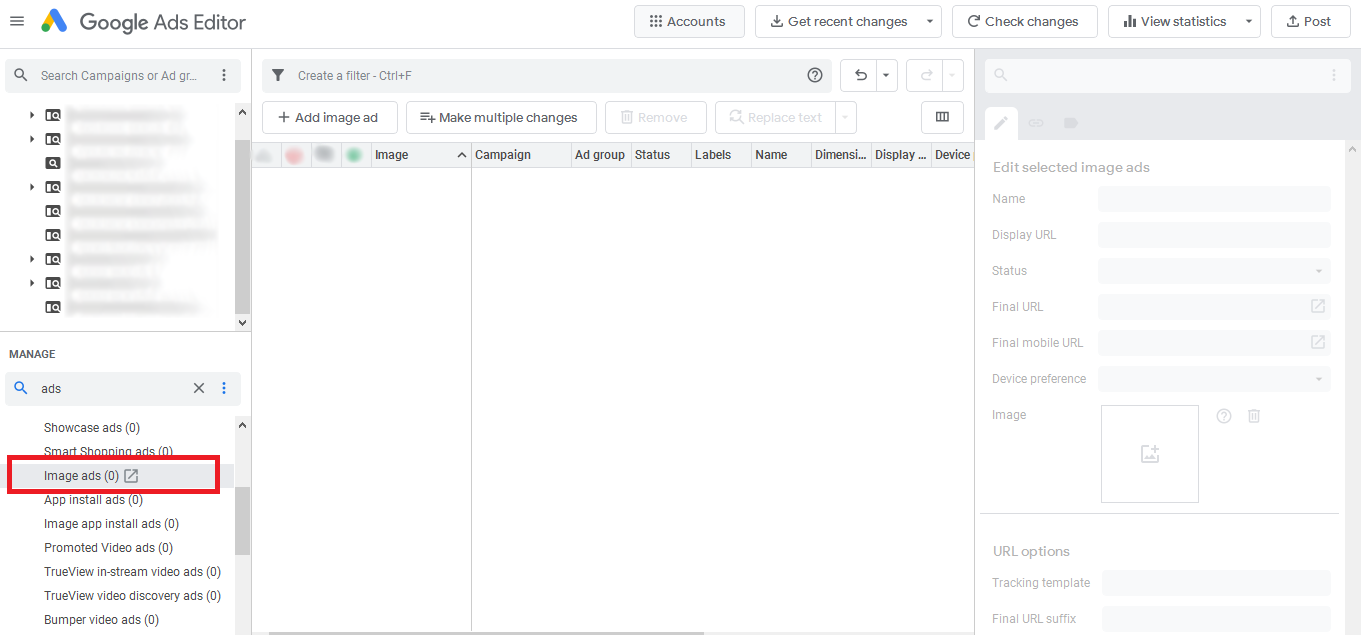Open Make multiple changes
Viewport: 1361px width, 635px height.
501,117
